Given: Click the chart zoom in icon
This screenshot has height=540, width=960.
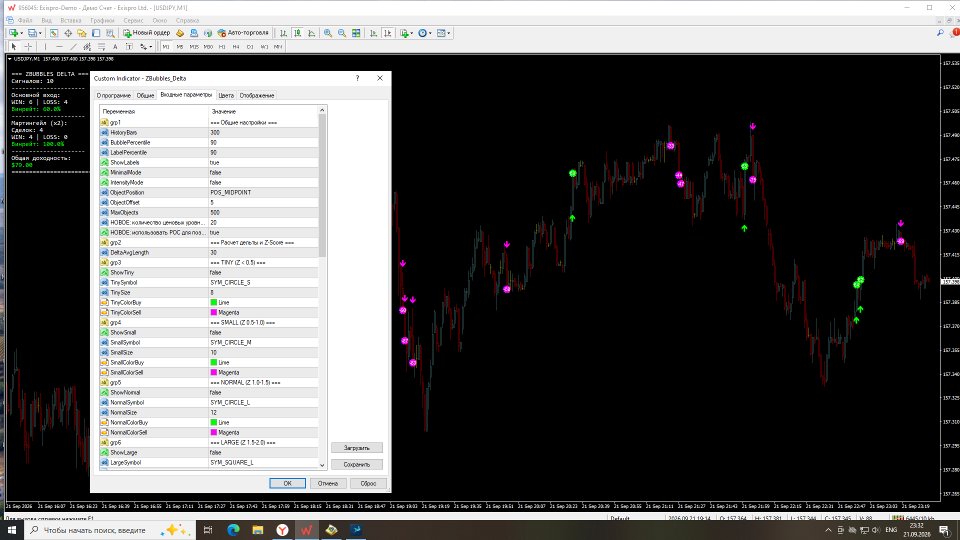Looking at the screenshot, I should [x=328, y=33].
